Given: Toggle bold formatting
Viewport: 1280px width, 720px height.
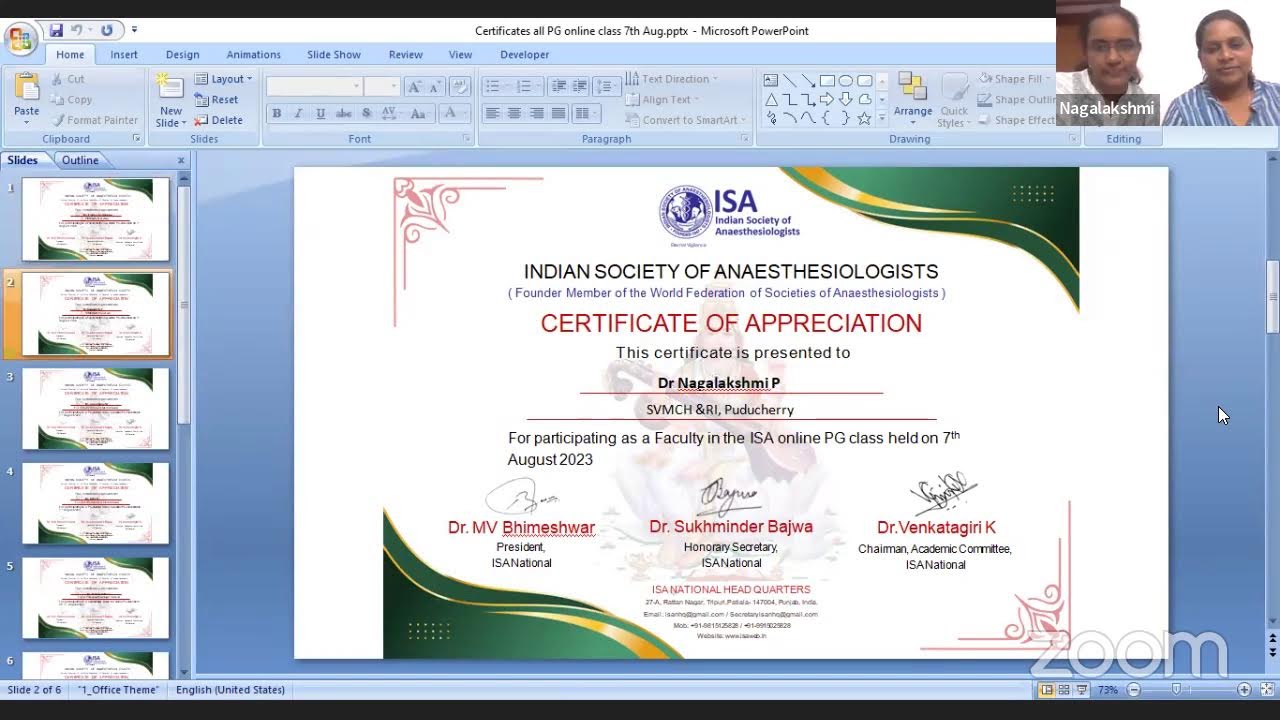Looking at the screenshot, I should coord(277,114).
